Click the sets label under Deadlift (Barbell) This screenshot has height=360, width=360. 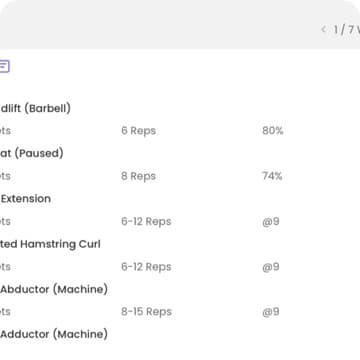[x=5, y=131]
